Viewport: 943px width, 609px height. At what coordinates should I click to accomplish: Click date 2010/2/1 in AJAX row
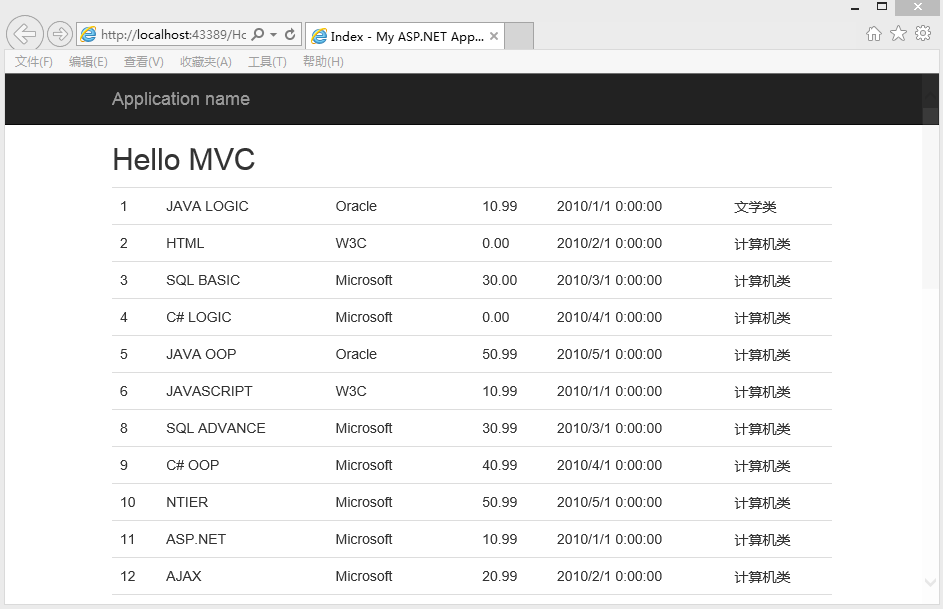[x=609, y=576]
